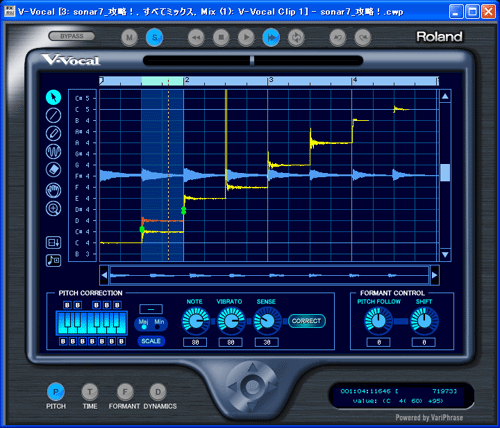Toggle the BYPASS switch
The image size is (500, 428).
coord(72,36)
